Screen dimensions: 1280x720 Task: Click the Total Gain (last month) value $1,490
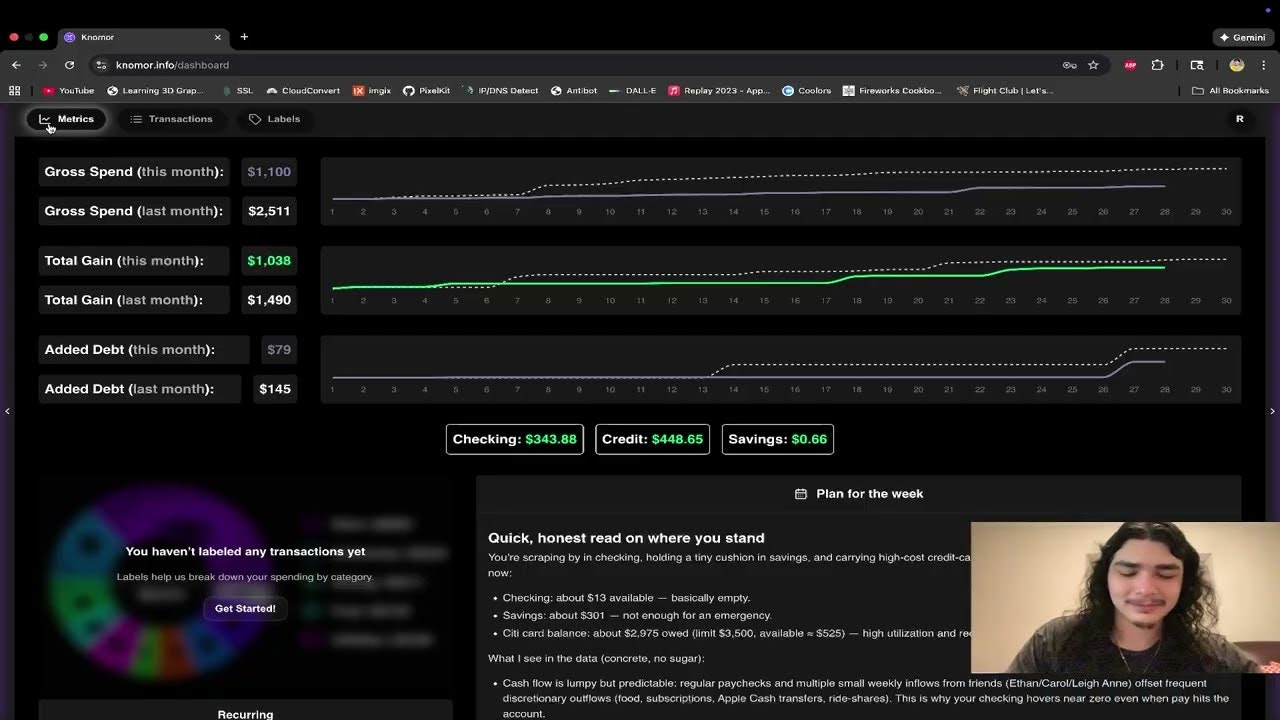(x=269, y=300)
